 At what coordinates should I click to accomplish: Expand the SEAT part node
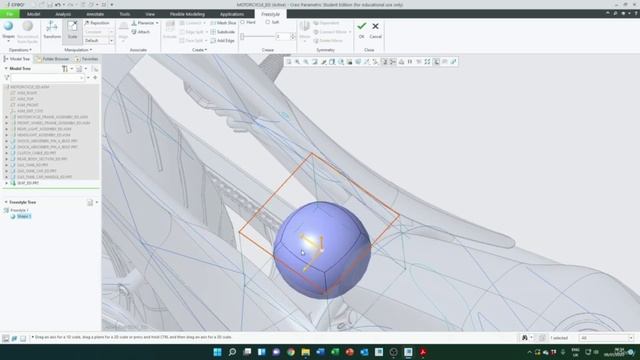[x=6, y=183]
